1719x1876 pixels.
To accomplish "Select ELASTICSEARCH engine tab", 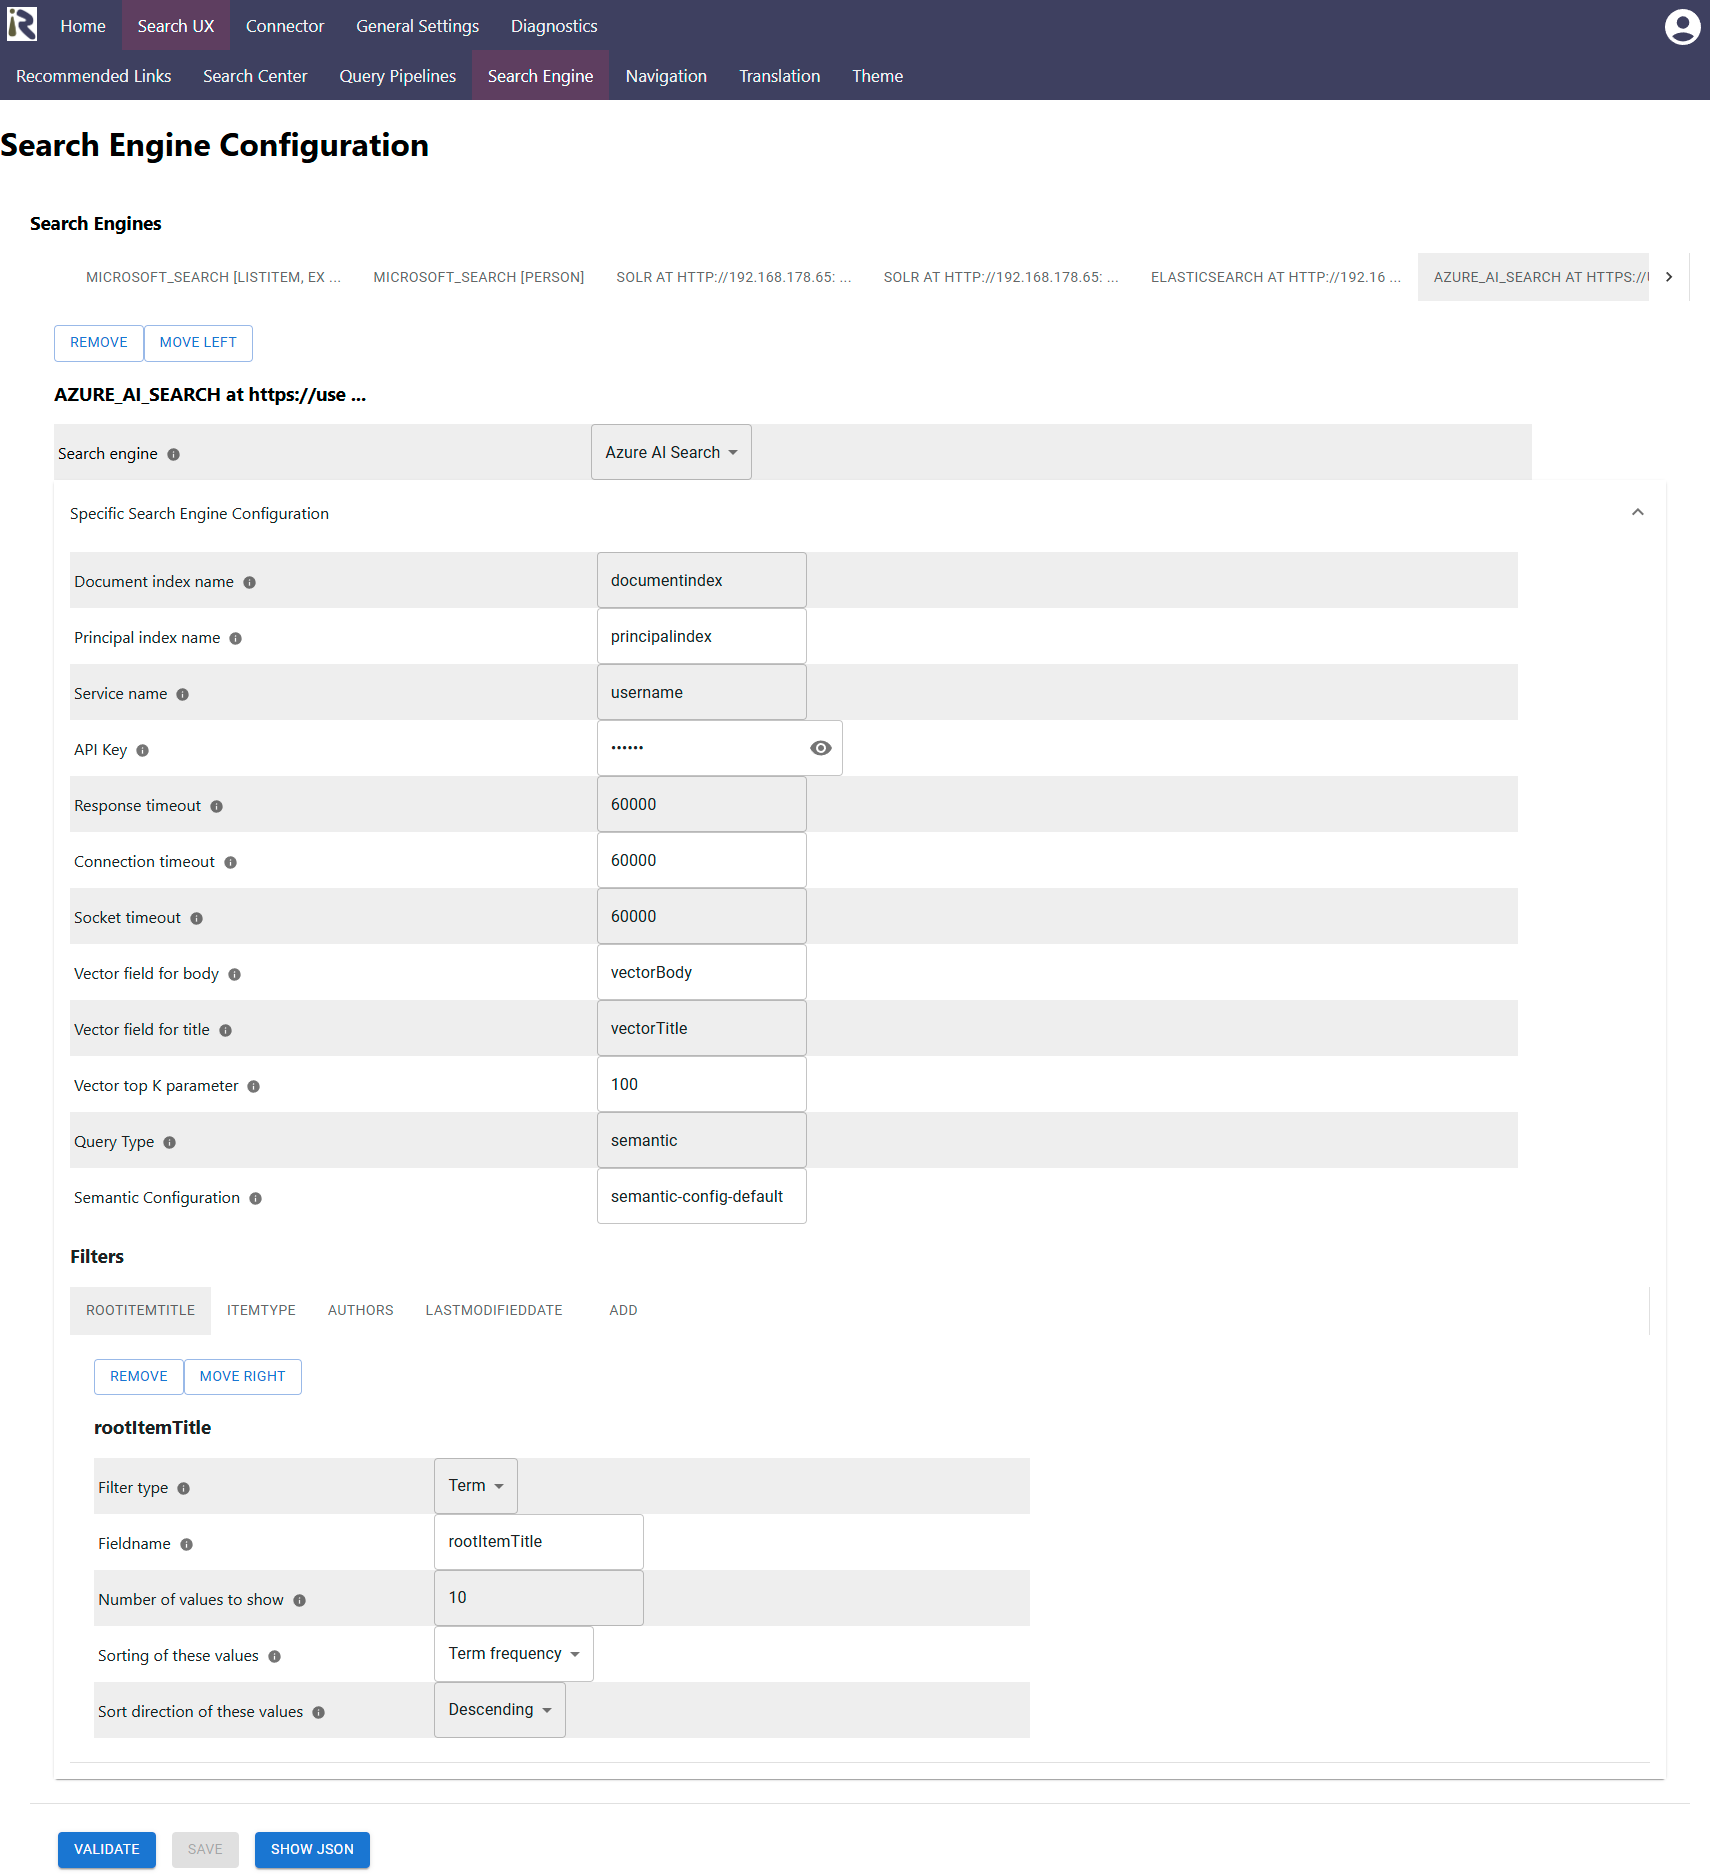I will [1276, 277].
